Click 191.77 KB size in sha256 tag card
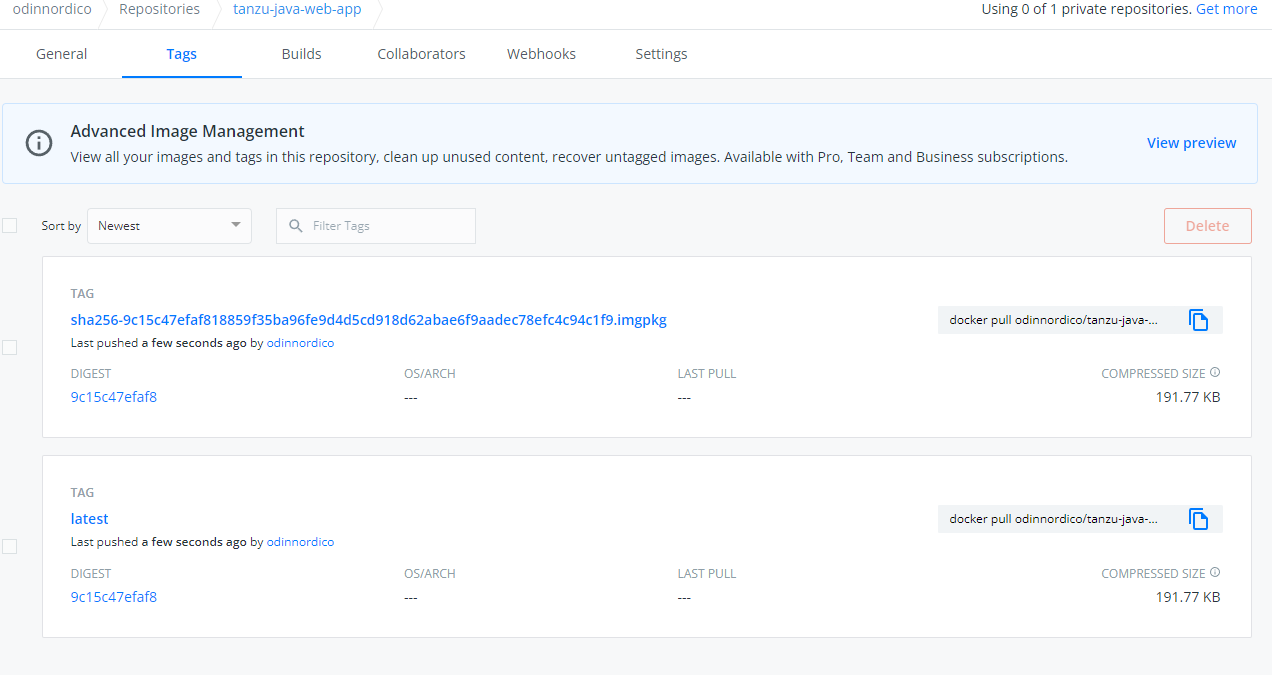The image size is (1272, 675). tap(1188, 397)
